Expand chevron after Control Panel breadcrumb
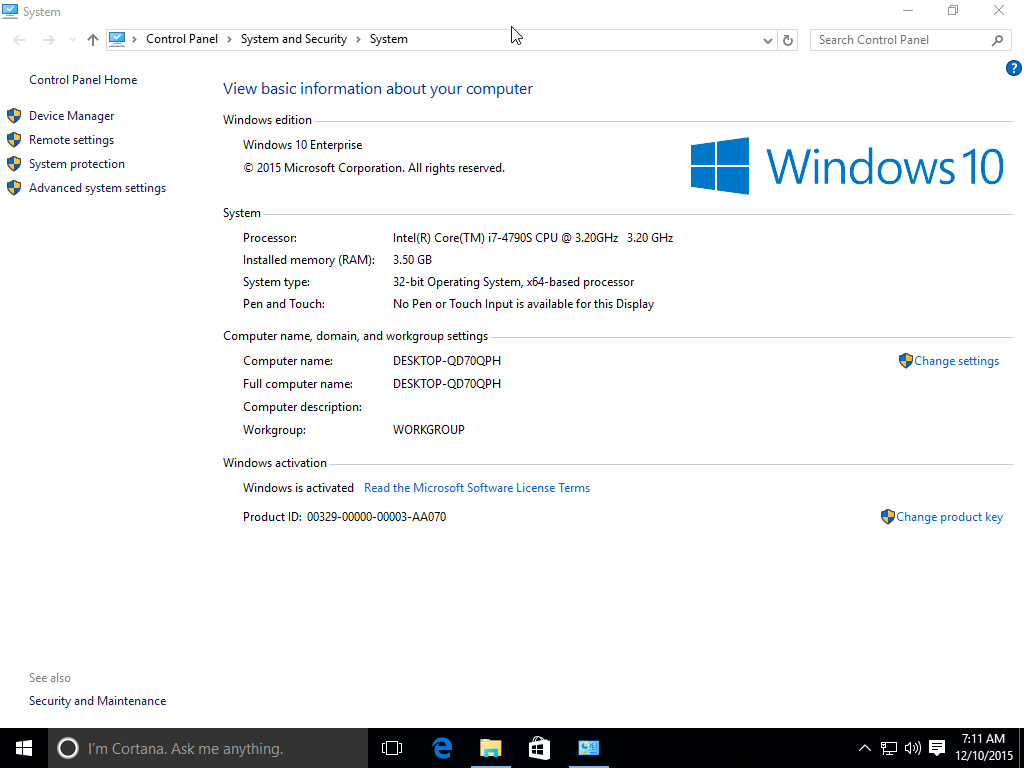 click(x=229, y=40)
